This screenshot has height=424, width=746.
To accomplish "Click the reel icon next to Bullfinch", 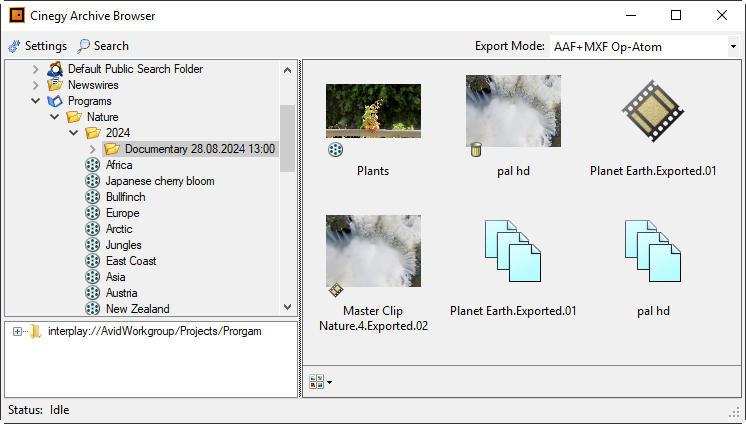I will click(92, 197).
